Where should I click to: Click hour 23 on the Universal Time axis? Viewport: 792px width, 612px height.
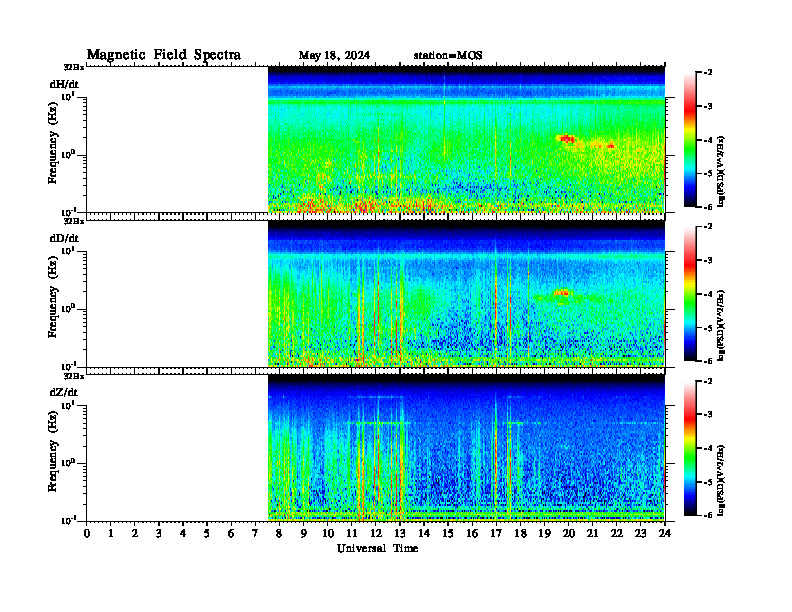tap(640, 534)
